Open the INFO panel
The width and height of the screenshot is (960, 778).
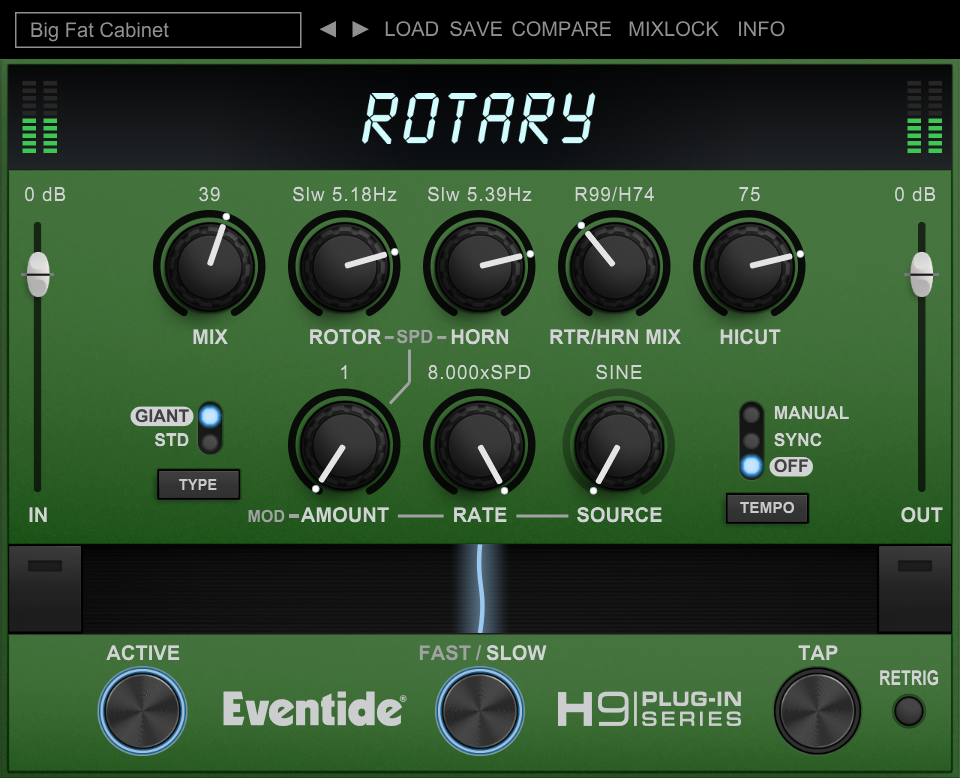pos(760,29)
